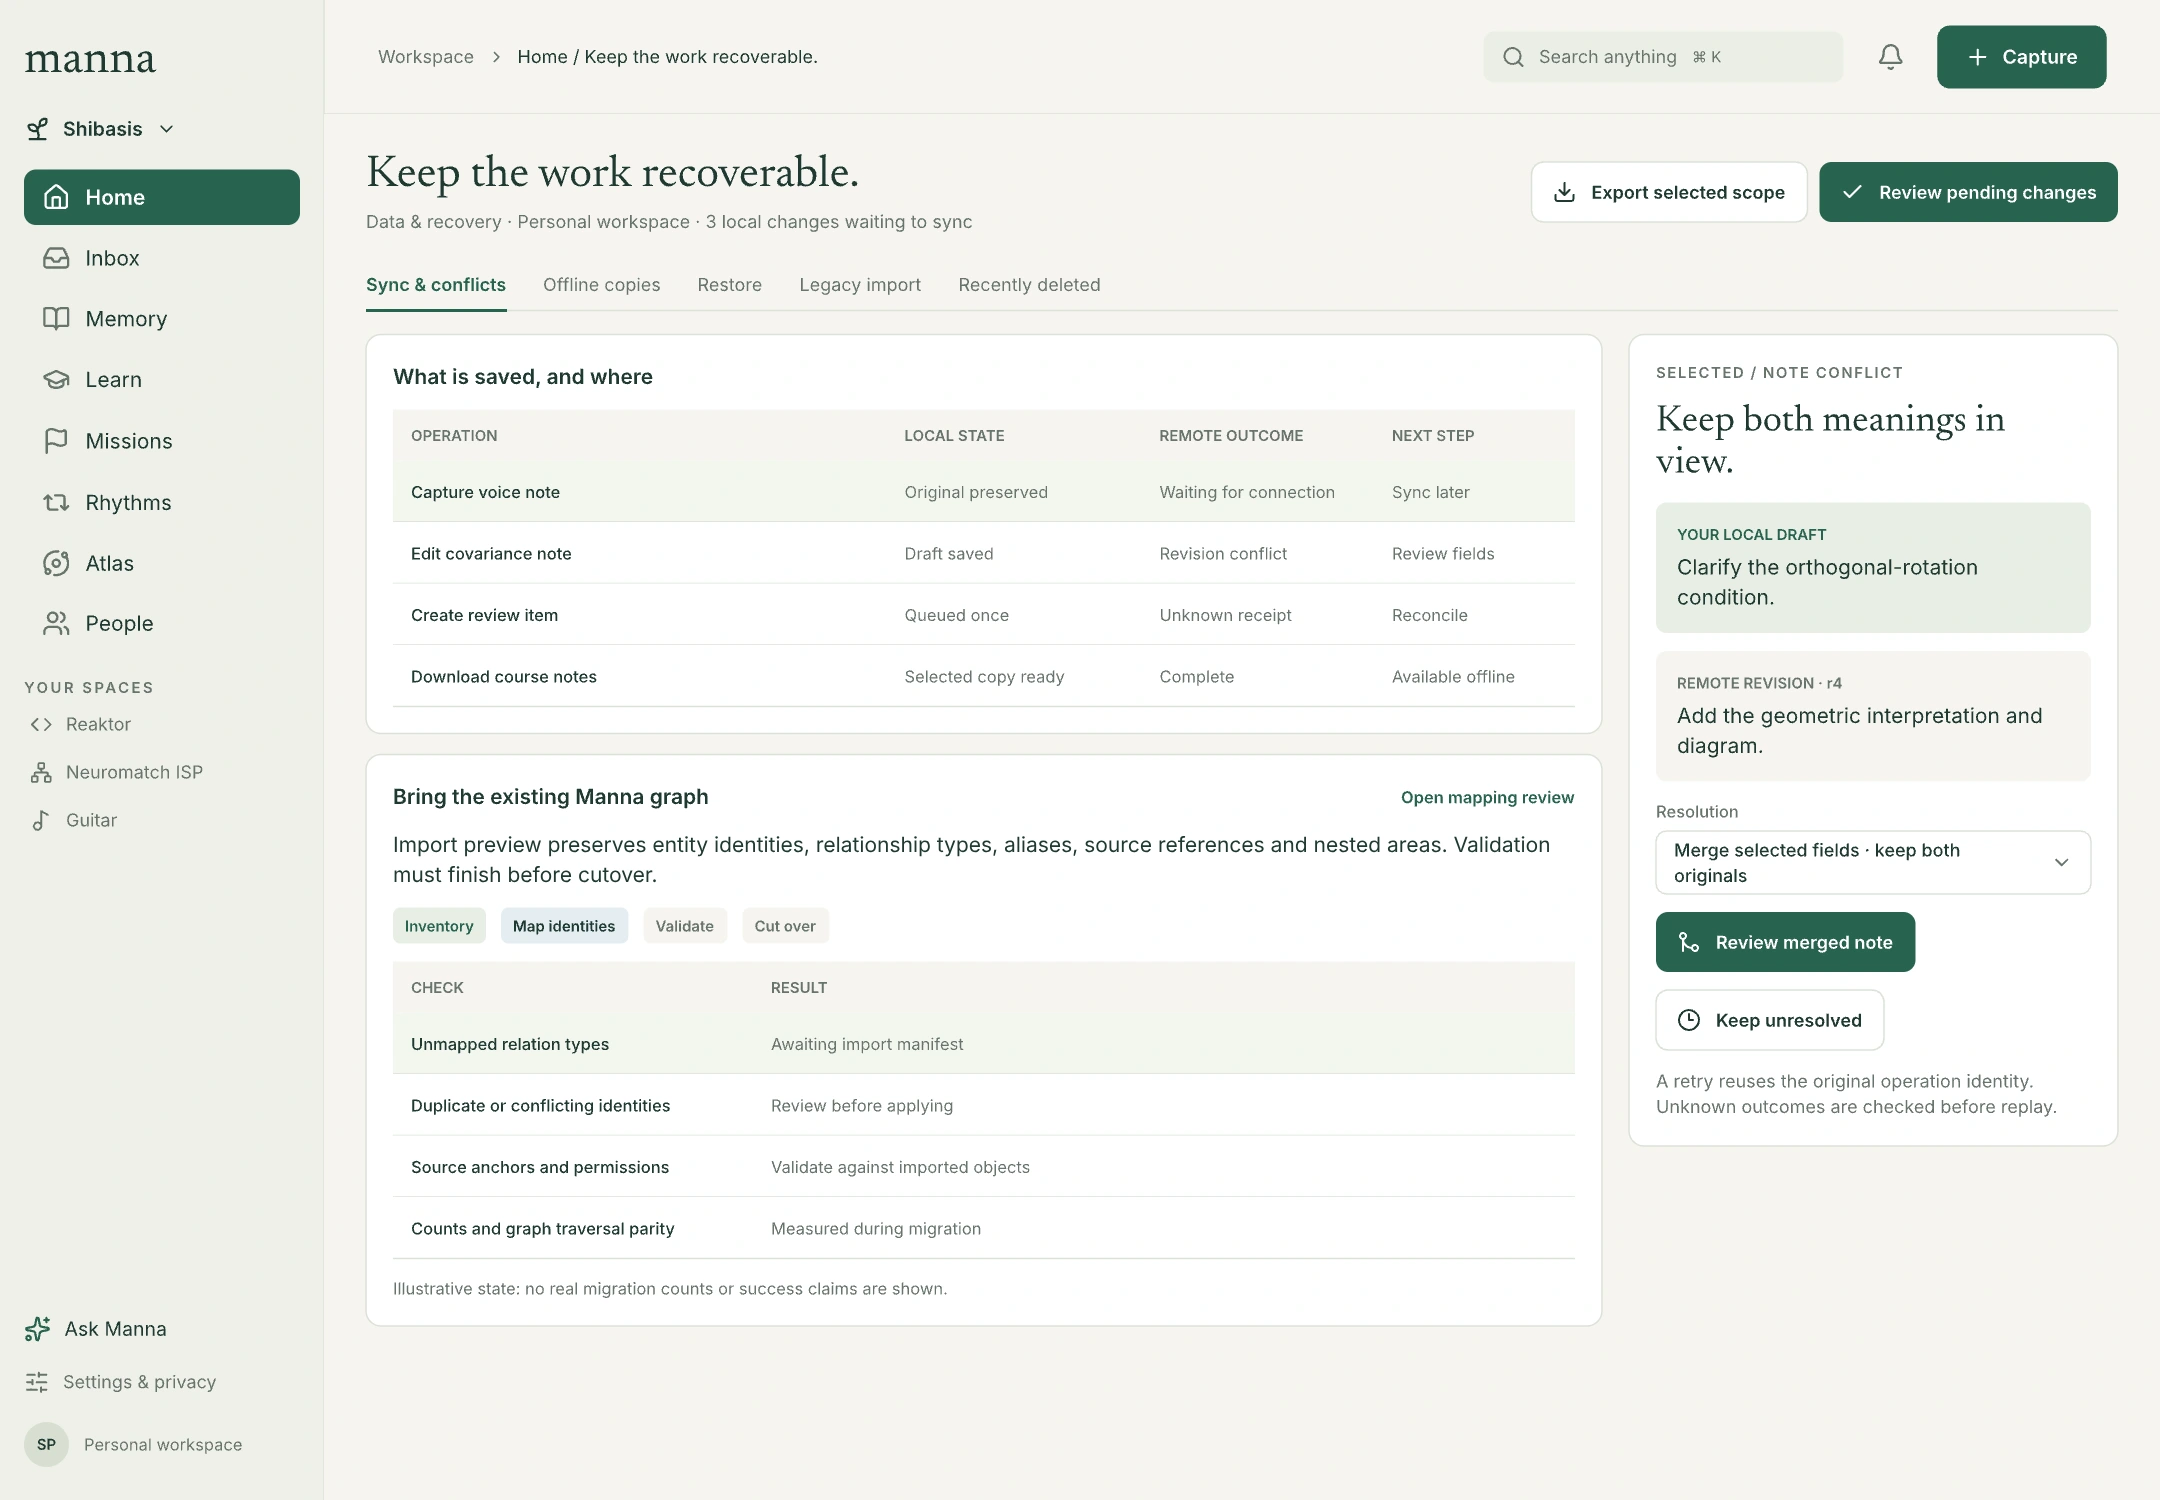
Task: Click the Capture button
Action: click(2021, 57)
